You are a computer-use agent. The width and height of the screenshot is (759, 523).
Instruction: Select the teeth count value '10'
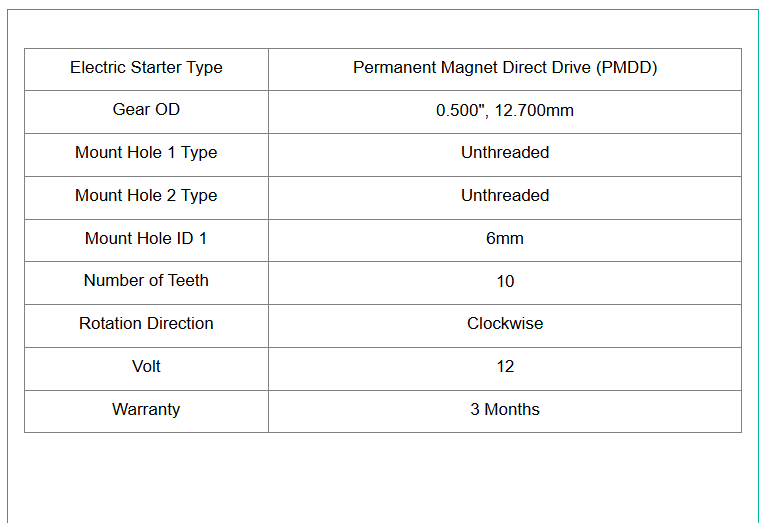(505, 282)
